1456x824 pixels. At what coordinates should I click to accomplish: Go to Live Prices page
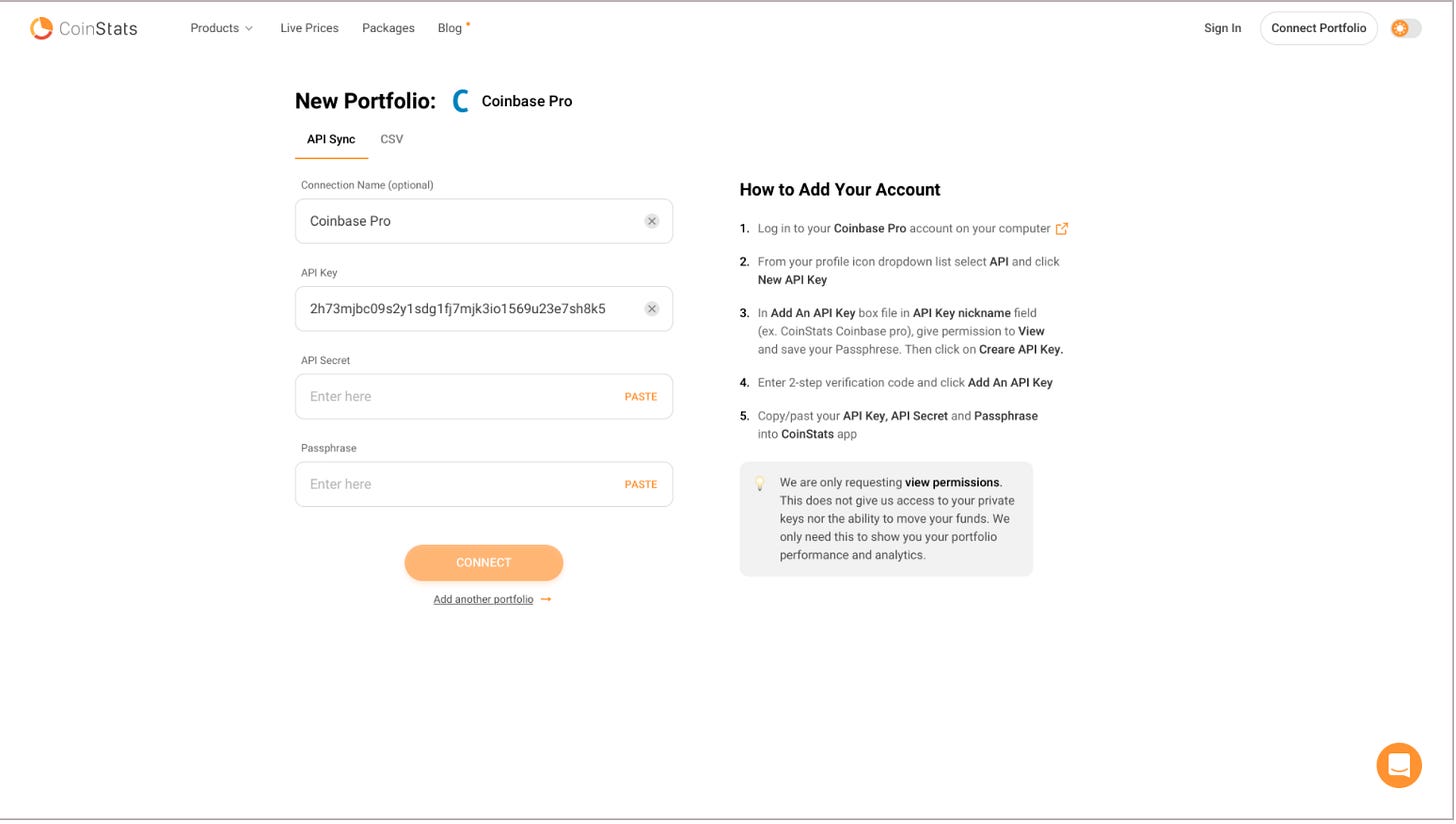pyautogui.click(x=309, y=28)
